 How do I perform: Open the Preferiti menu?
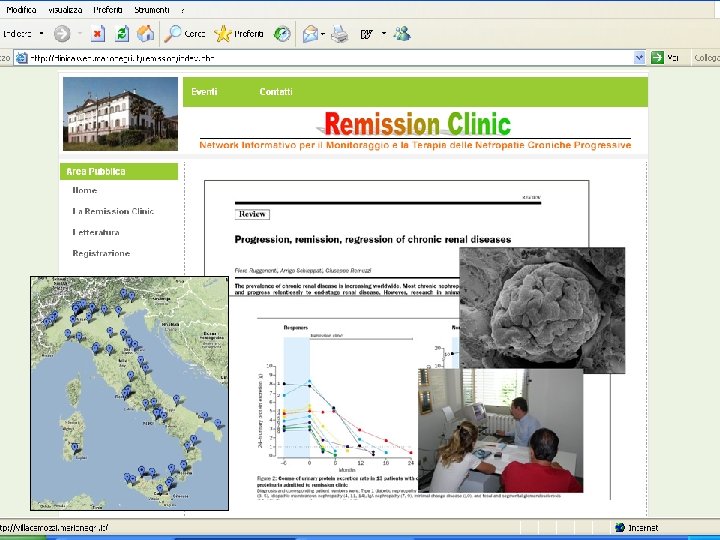(108, 10)
